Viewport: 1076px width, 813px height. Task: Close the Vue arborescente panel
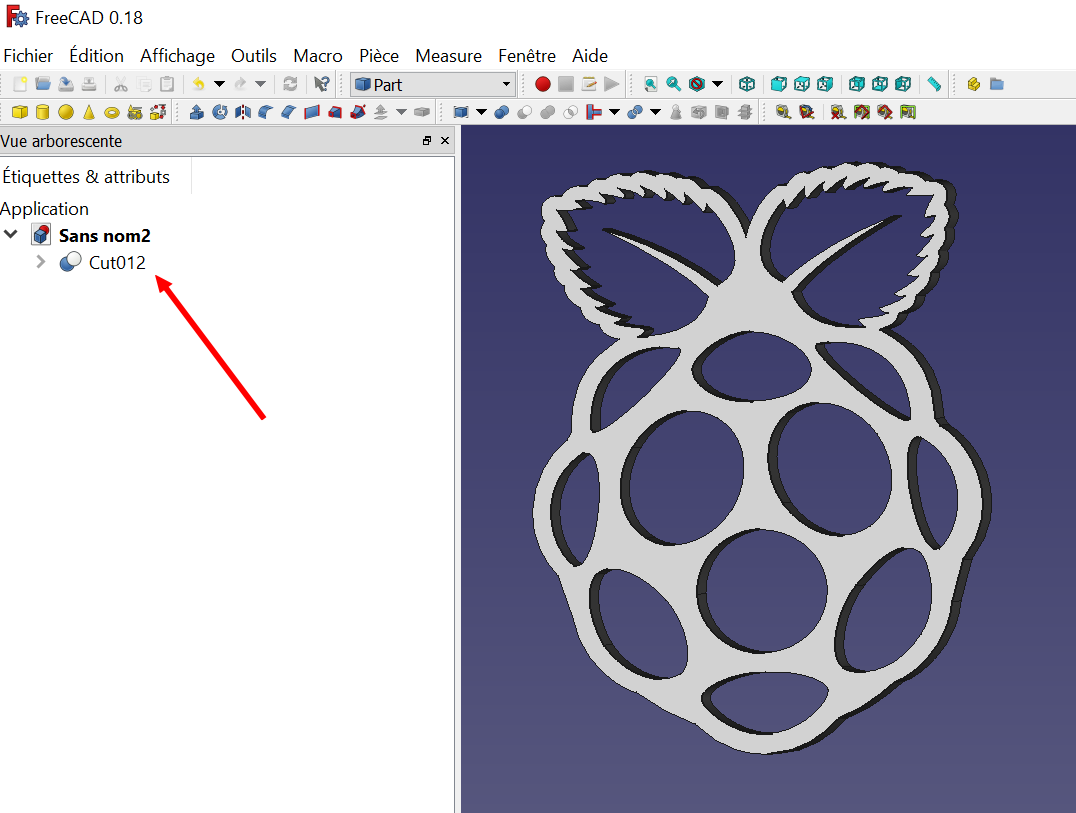pos(445,141)
